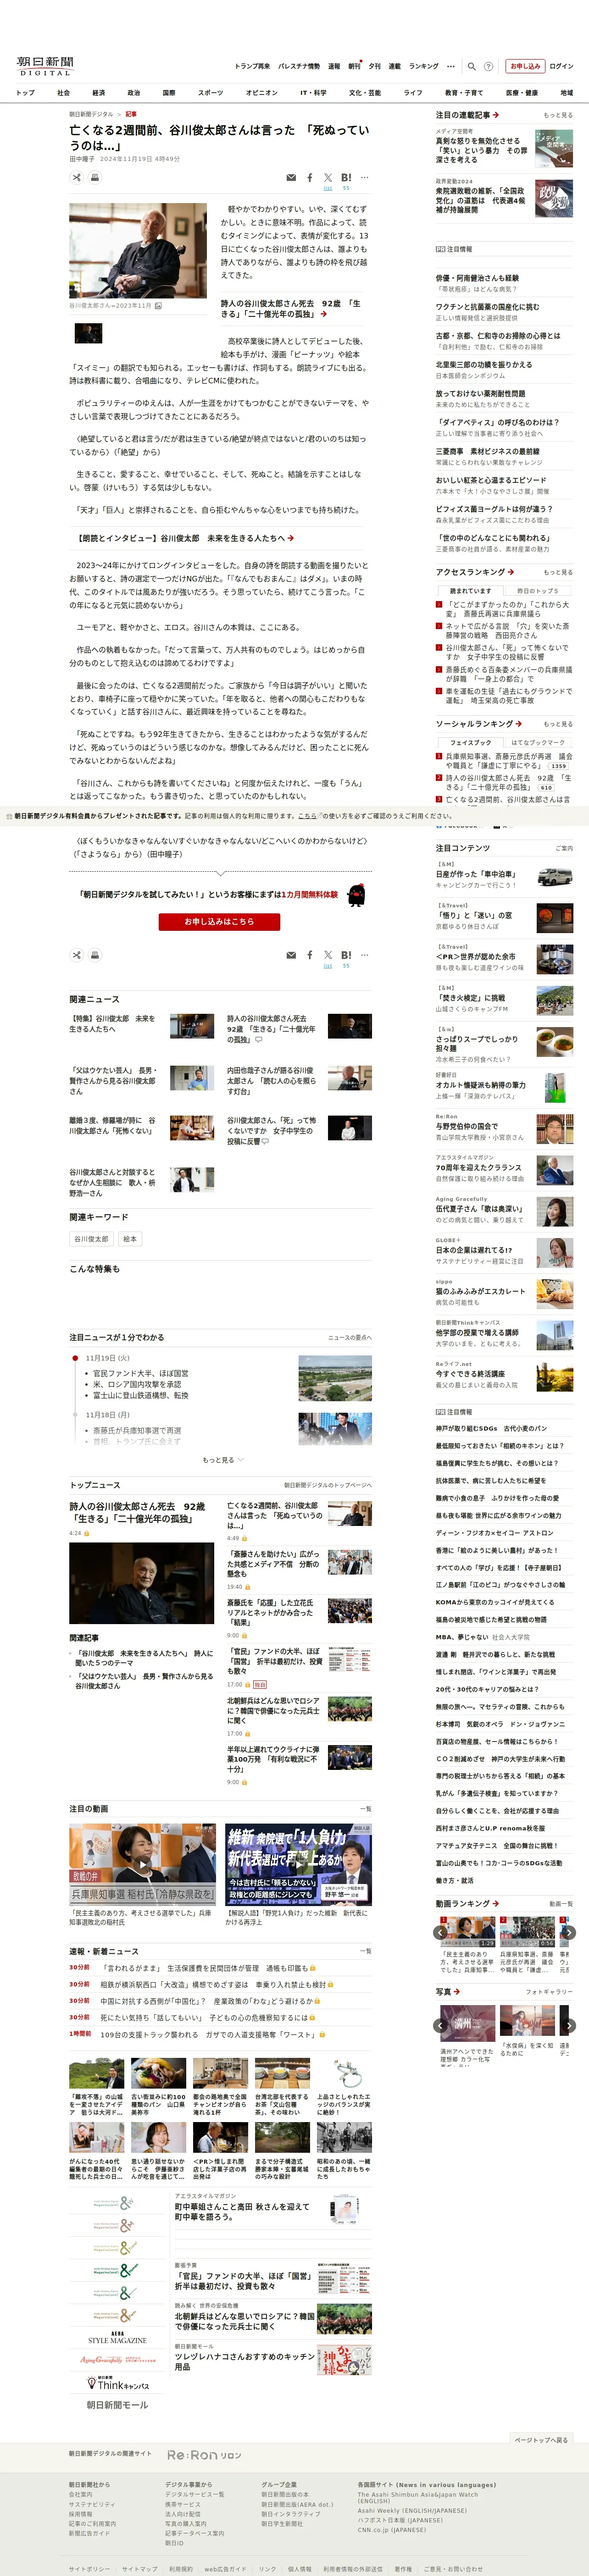The image size is (589, 2576).
Task: Click ページトップへ戻る button
Action: pos(541,2439)
